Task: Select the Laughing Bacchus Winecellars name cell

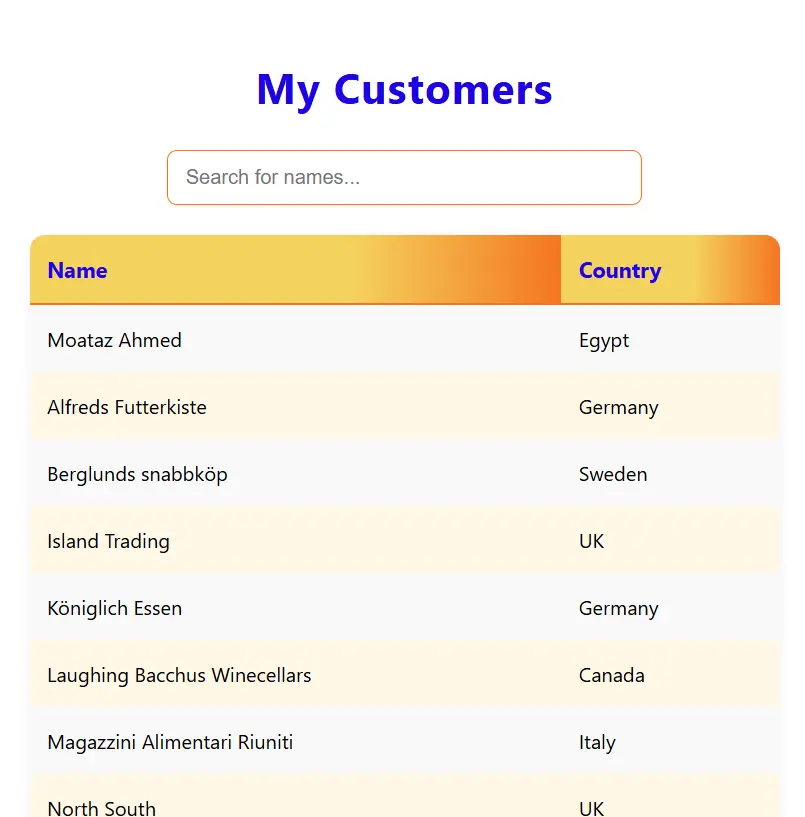Action: (x=179, y=675)
